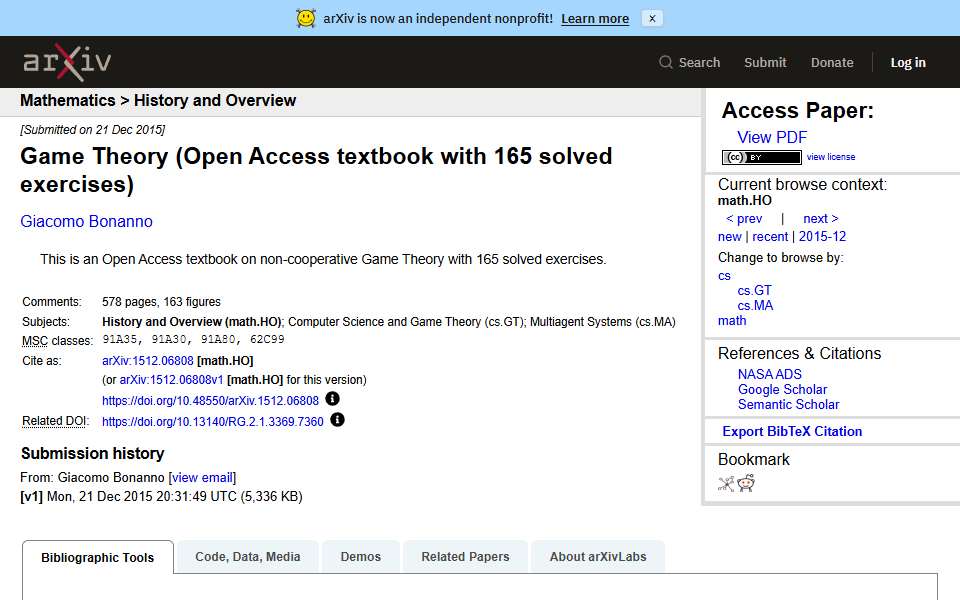Image resolution: width=960 pixels, height=600 pixels.
Task: Click view email link
Action: [202, 478]
